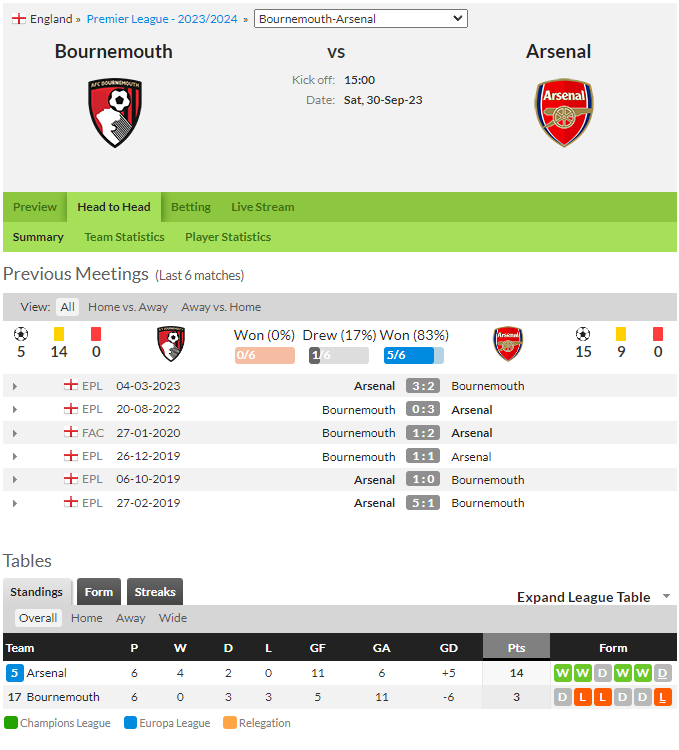Click Arsenal's blue 5/6 won bar
The image size is (679, 750).
click(414, 355)
